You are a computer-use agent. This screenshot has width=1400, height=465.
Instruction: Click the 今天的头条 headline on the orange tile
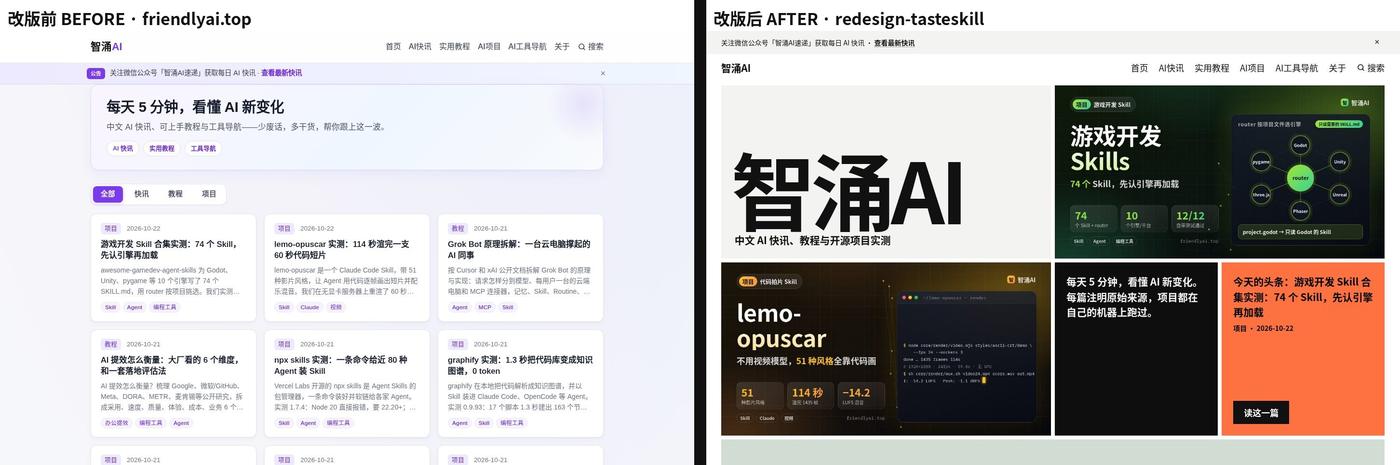click(1301, 297)
